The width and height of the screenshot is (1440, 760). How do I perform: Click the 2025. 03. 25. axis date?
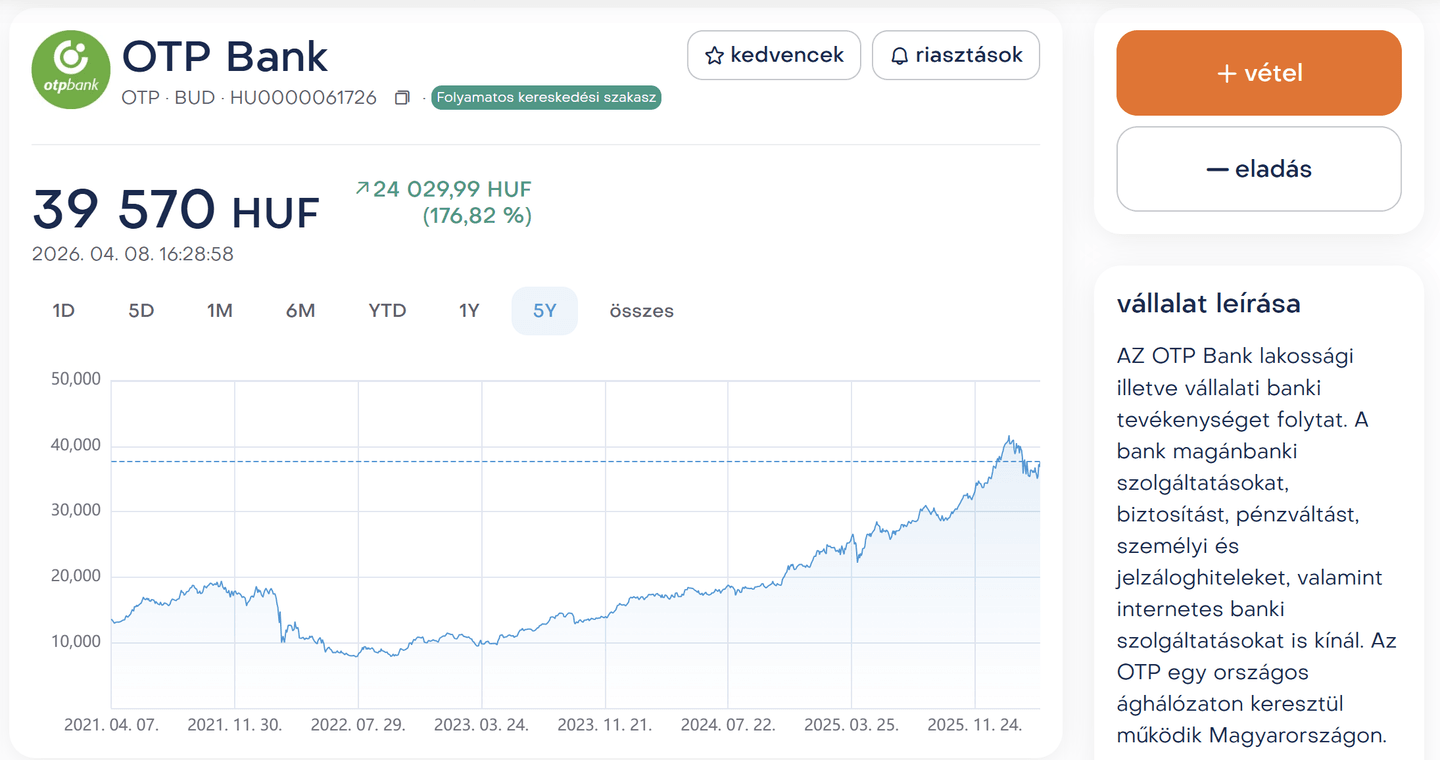852,725
